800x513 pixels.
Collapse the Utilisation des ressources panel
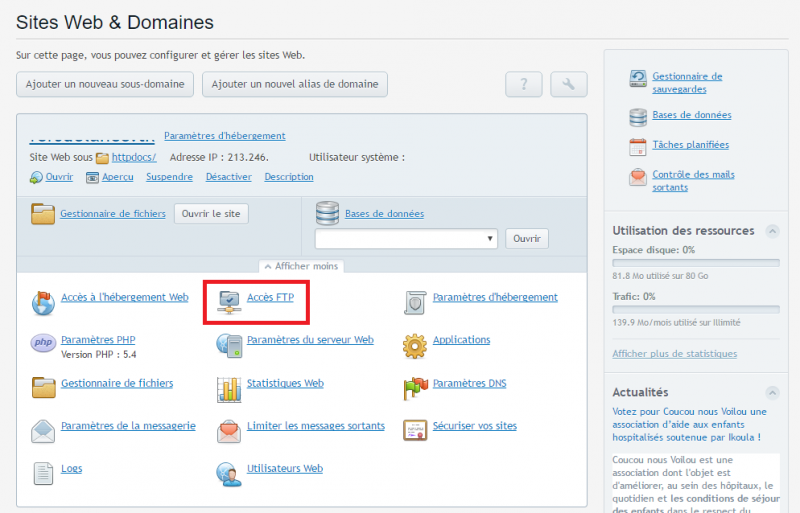click(x=772, y=231)
